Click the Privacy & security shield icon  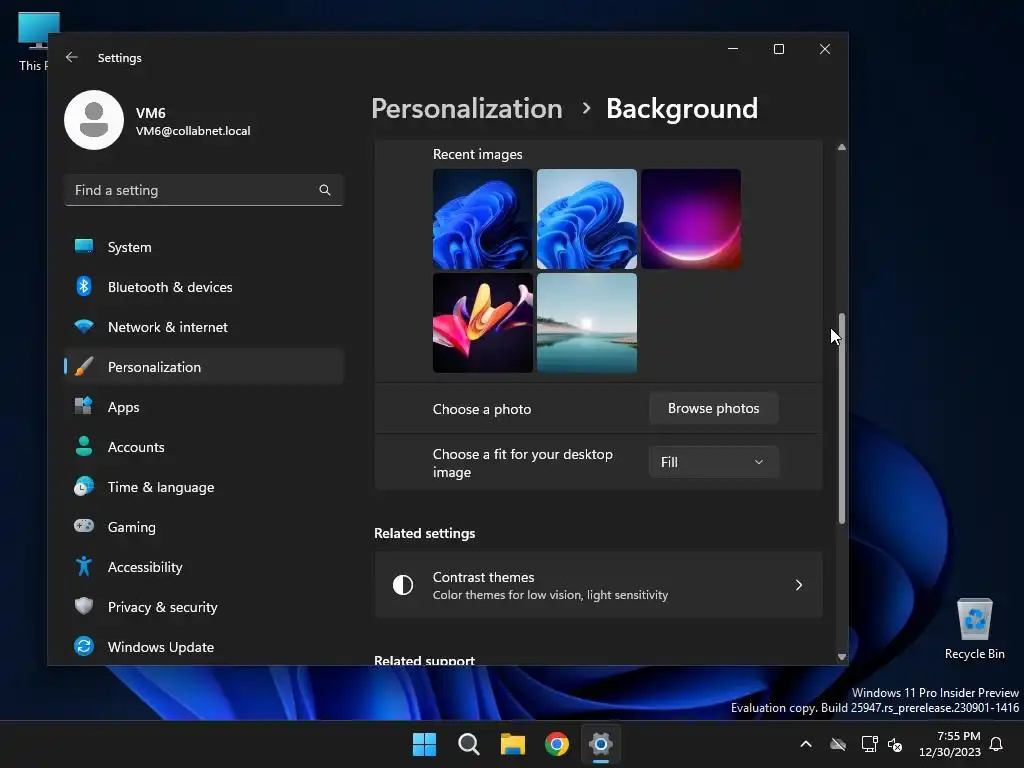pos(84,606)
